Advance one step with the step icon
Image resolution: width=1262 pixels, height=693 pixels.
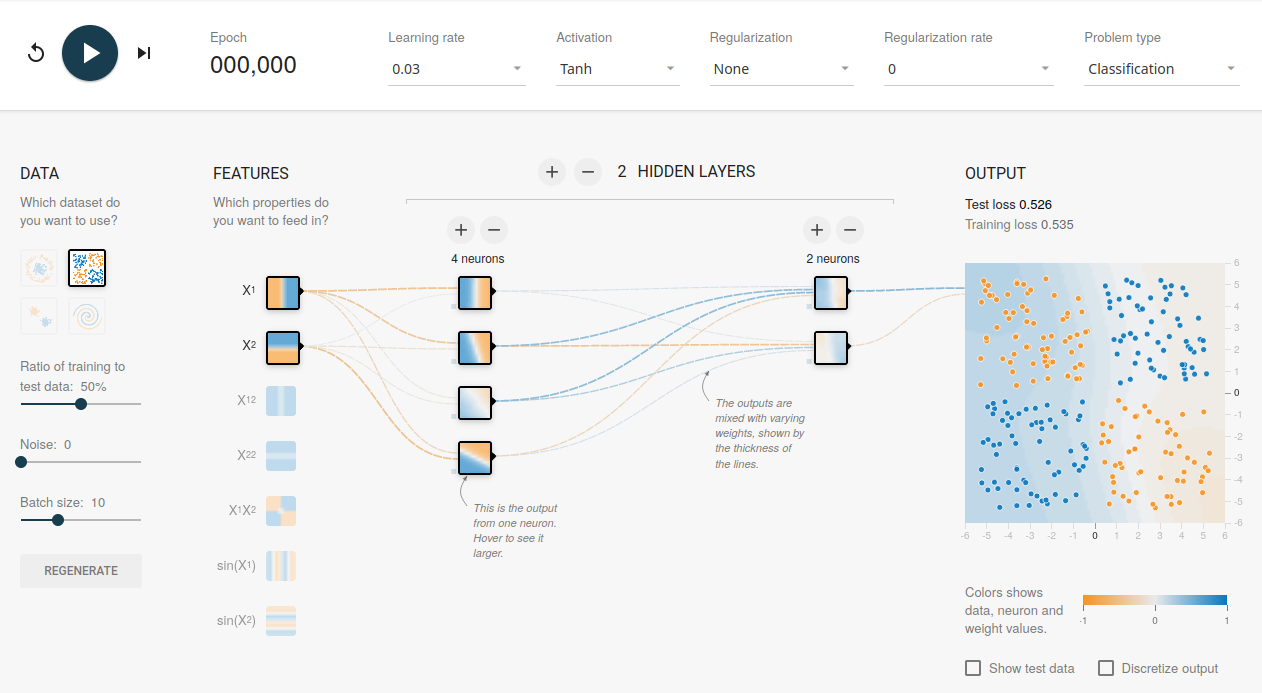144,53
